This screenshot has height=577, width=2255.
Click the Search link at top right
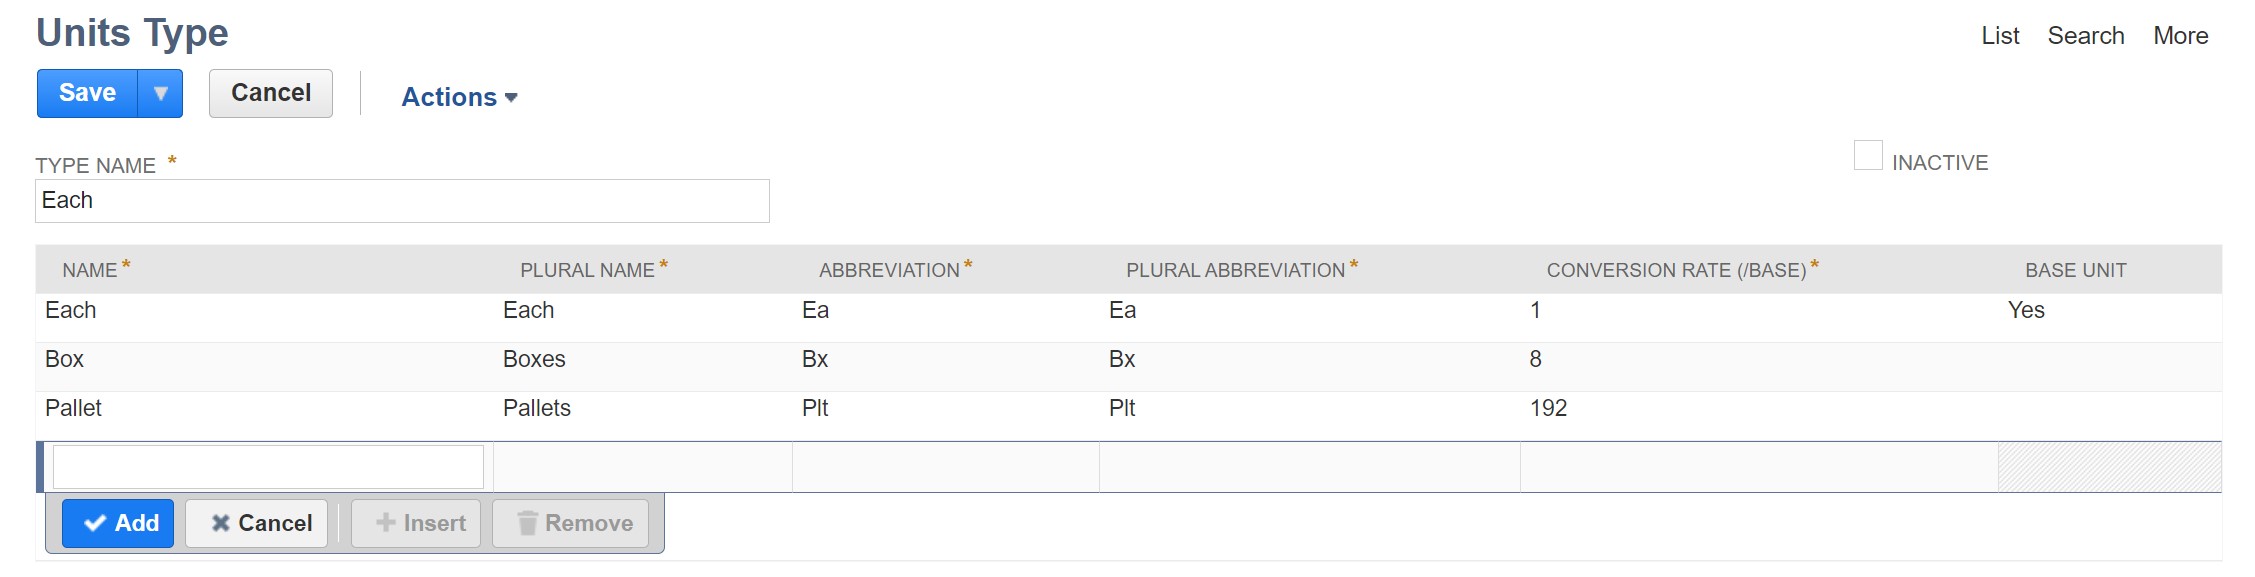pos(2087,35)
